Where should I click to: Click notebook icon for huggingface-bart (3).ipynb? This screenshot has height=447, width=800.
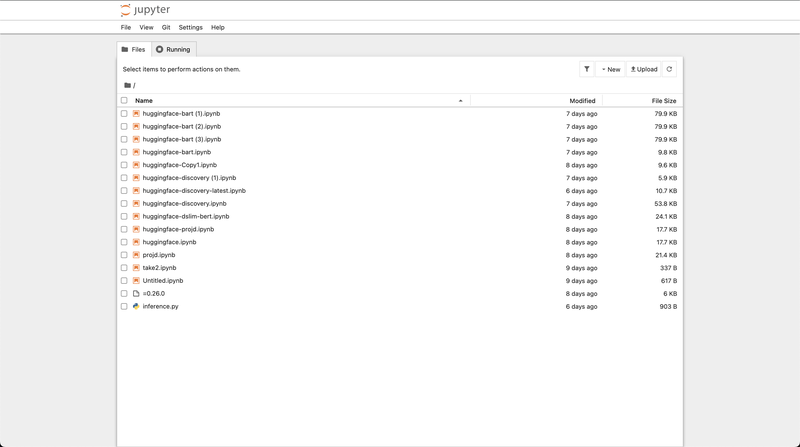pyautogui.click(x=136, y=139)
